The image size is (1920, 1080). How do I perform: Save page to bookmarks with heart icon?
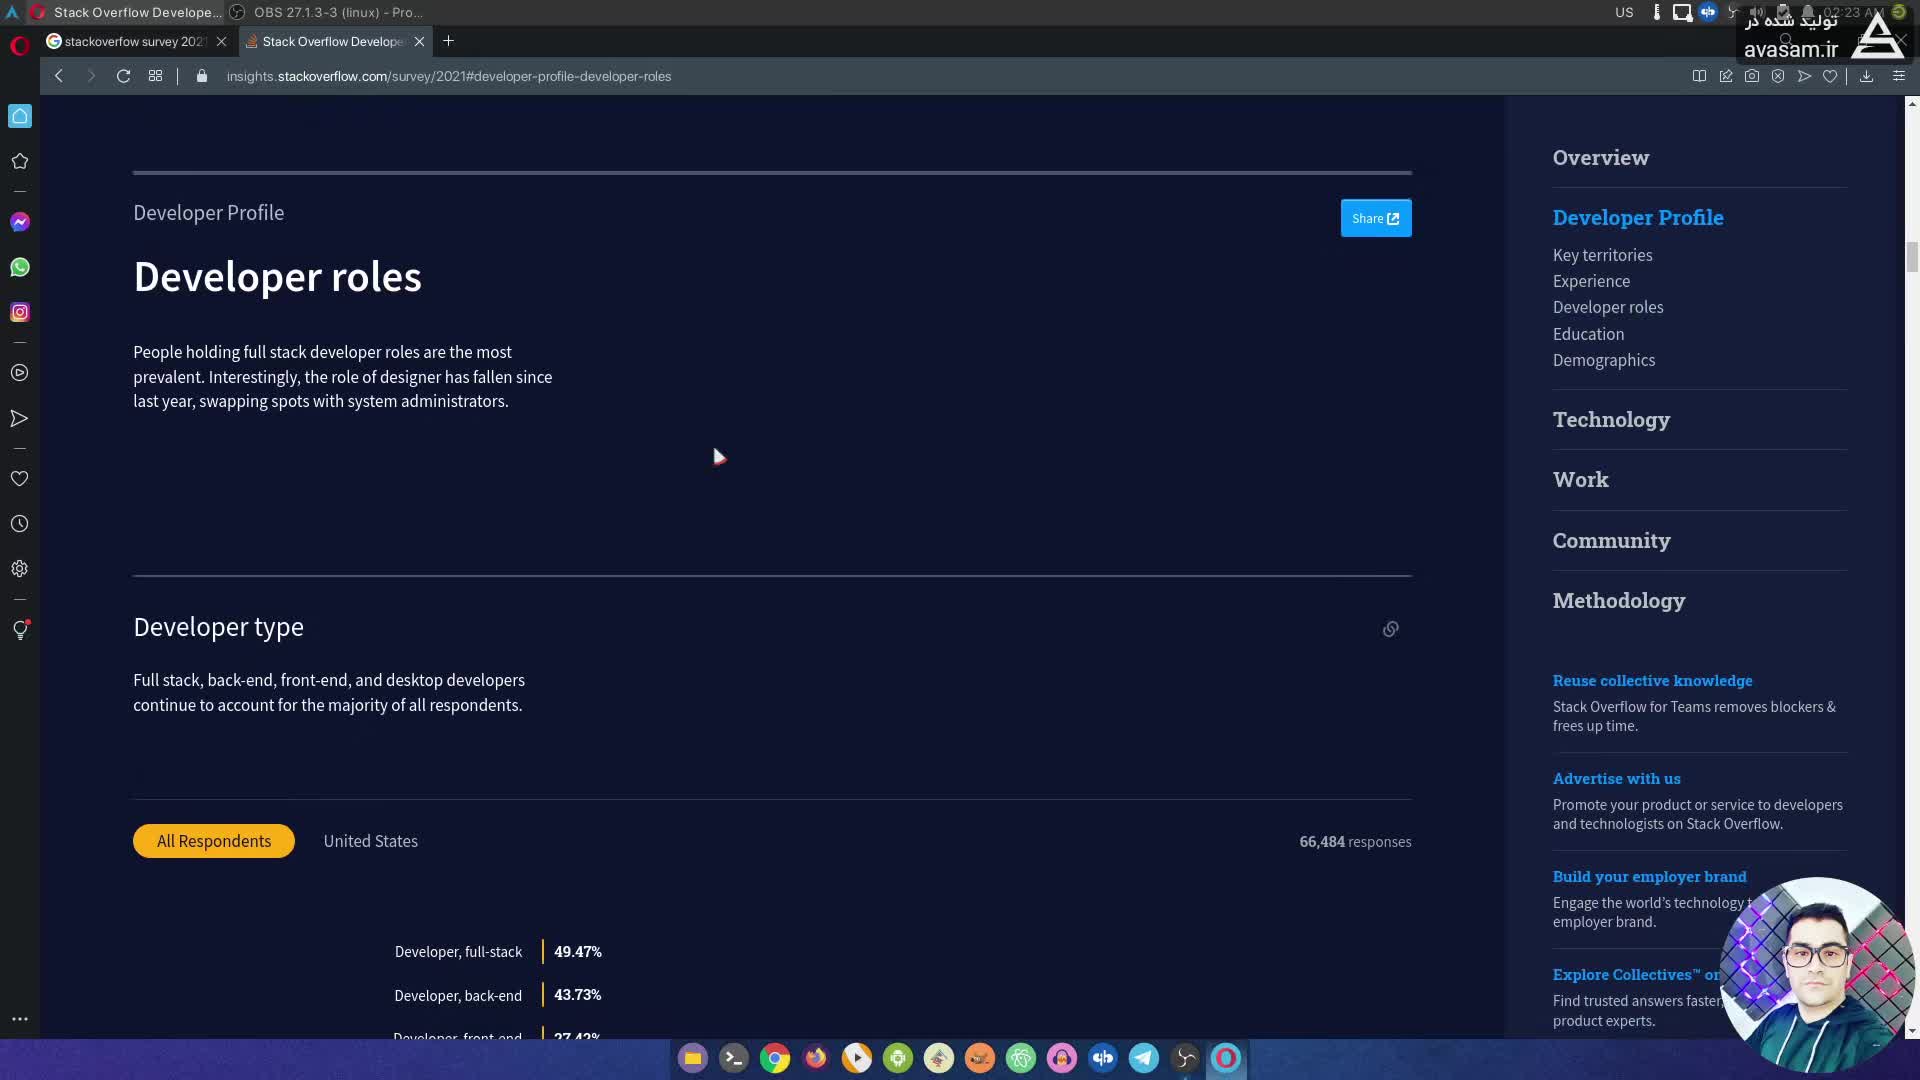click(1830, 76)
